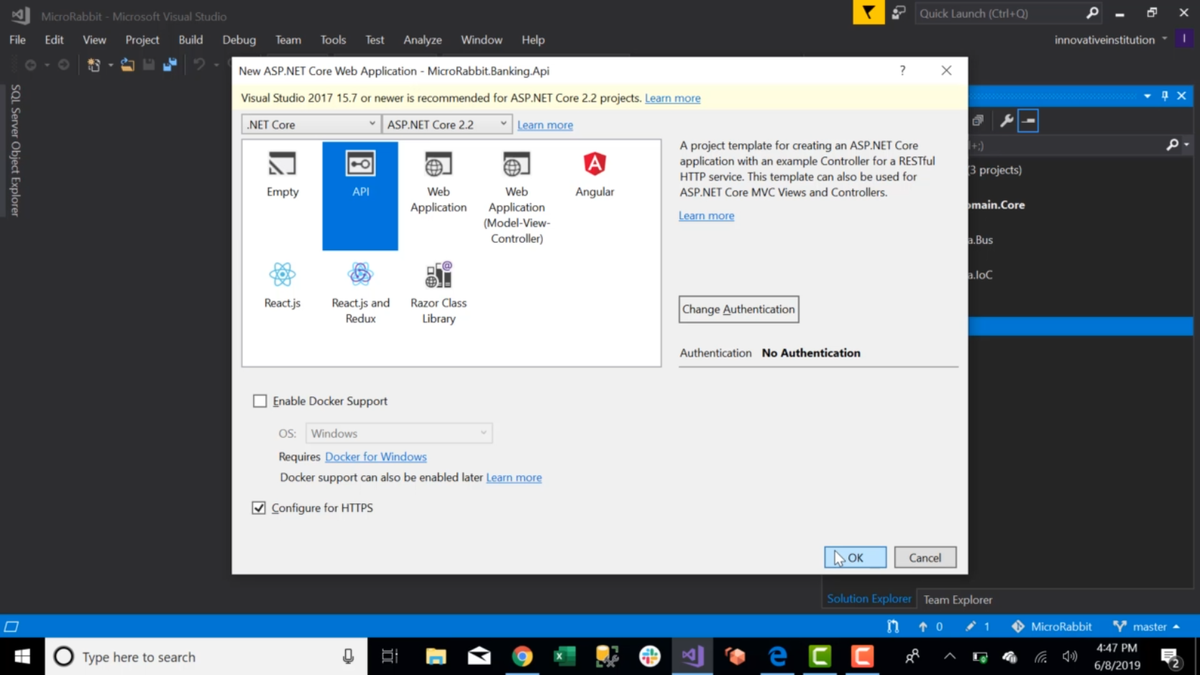Screen dimensions: 1200x675
Task: Click the Save All toolbar icon
Action: coord(170,65)
